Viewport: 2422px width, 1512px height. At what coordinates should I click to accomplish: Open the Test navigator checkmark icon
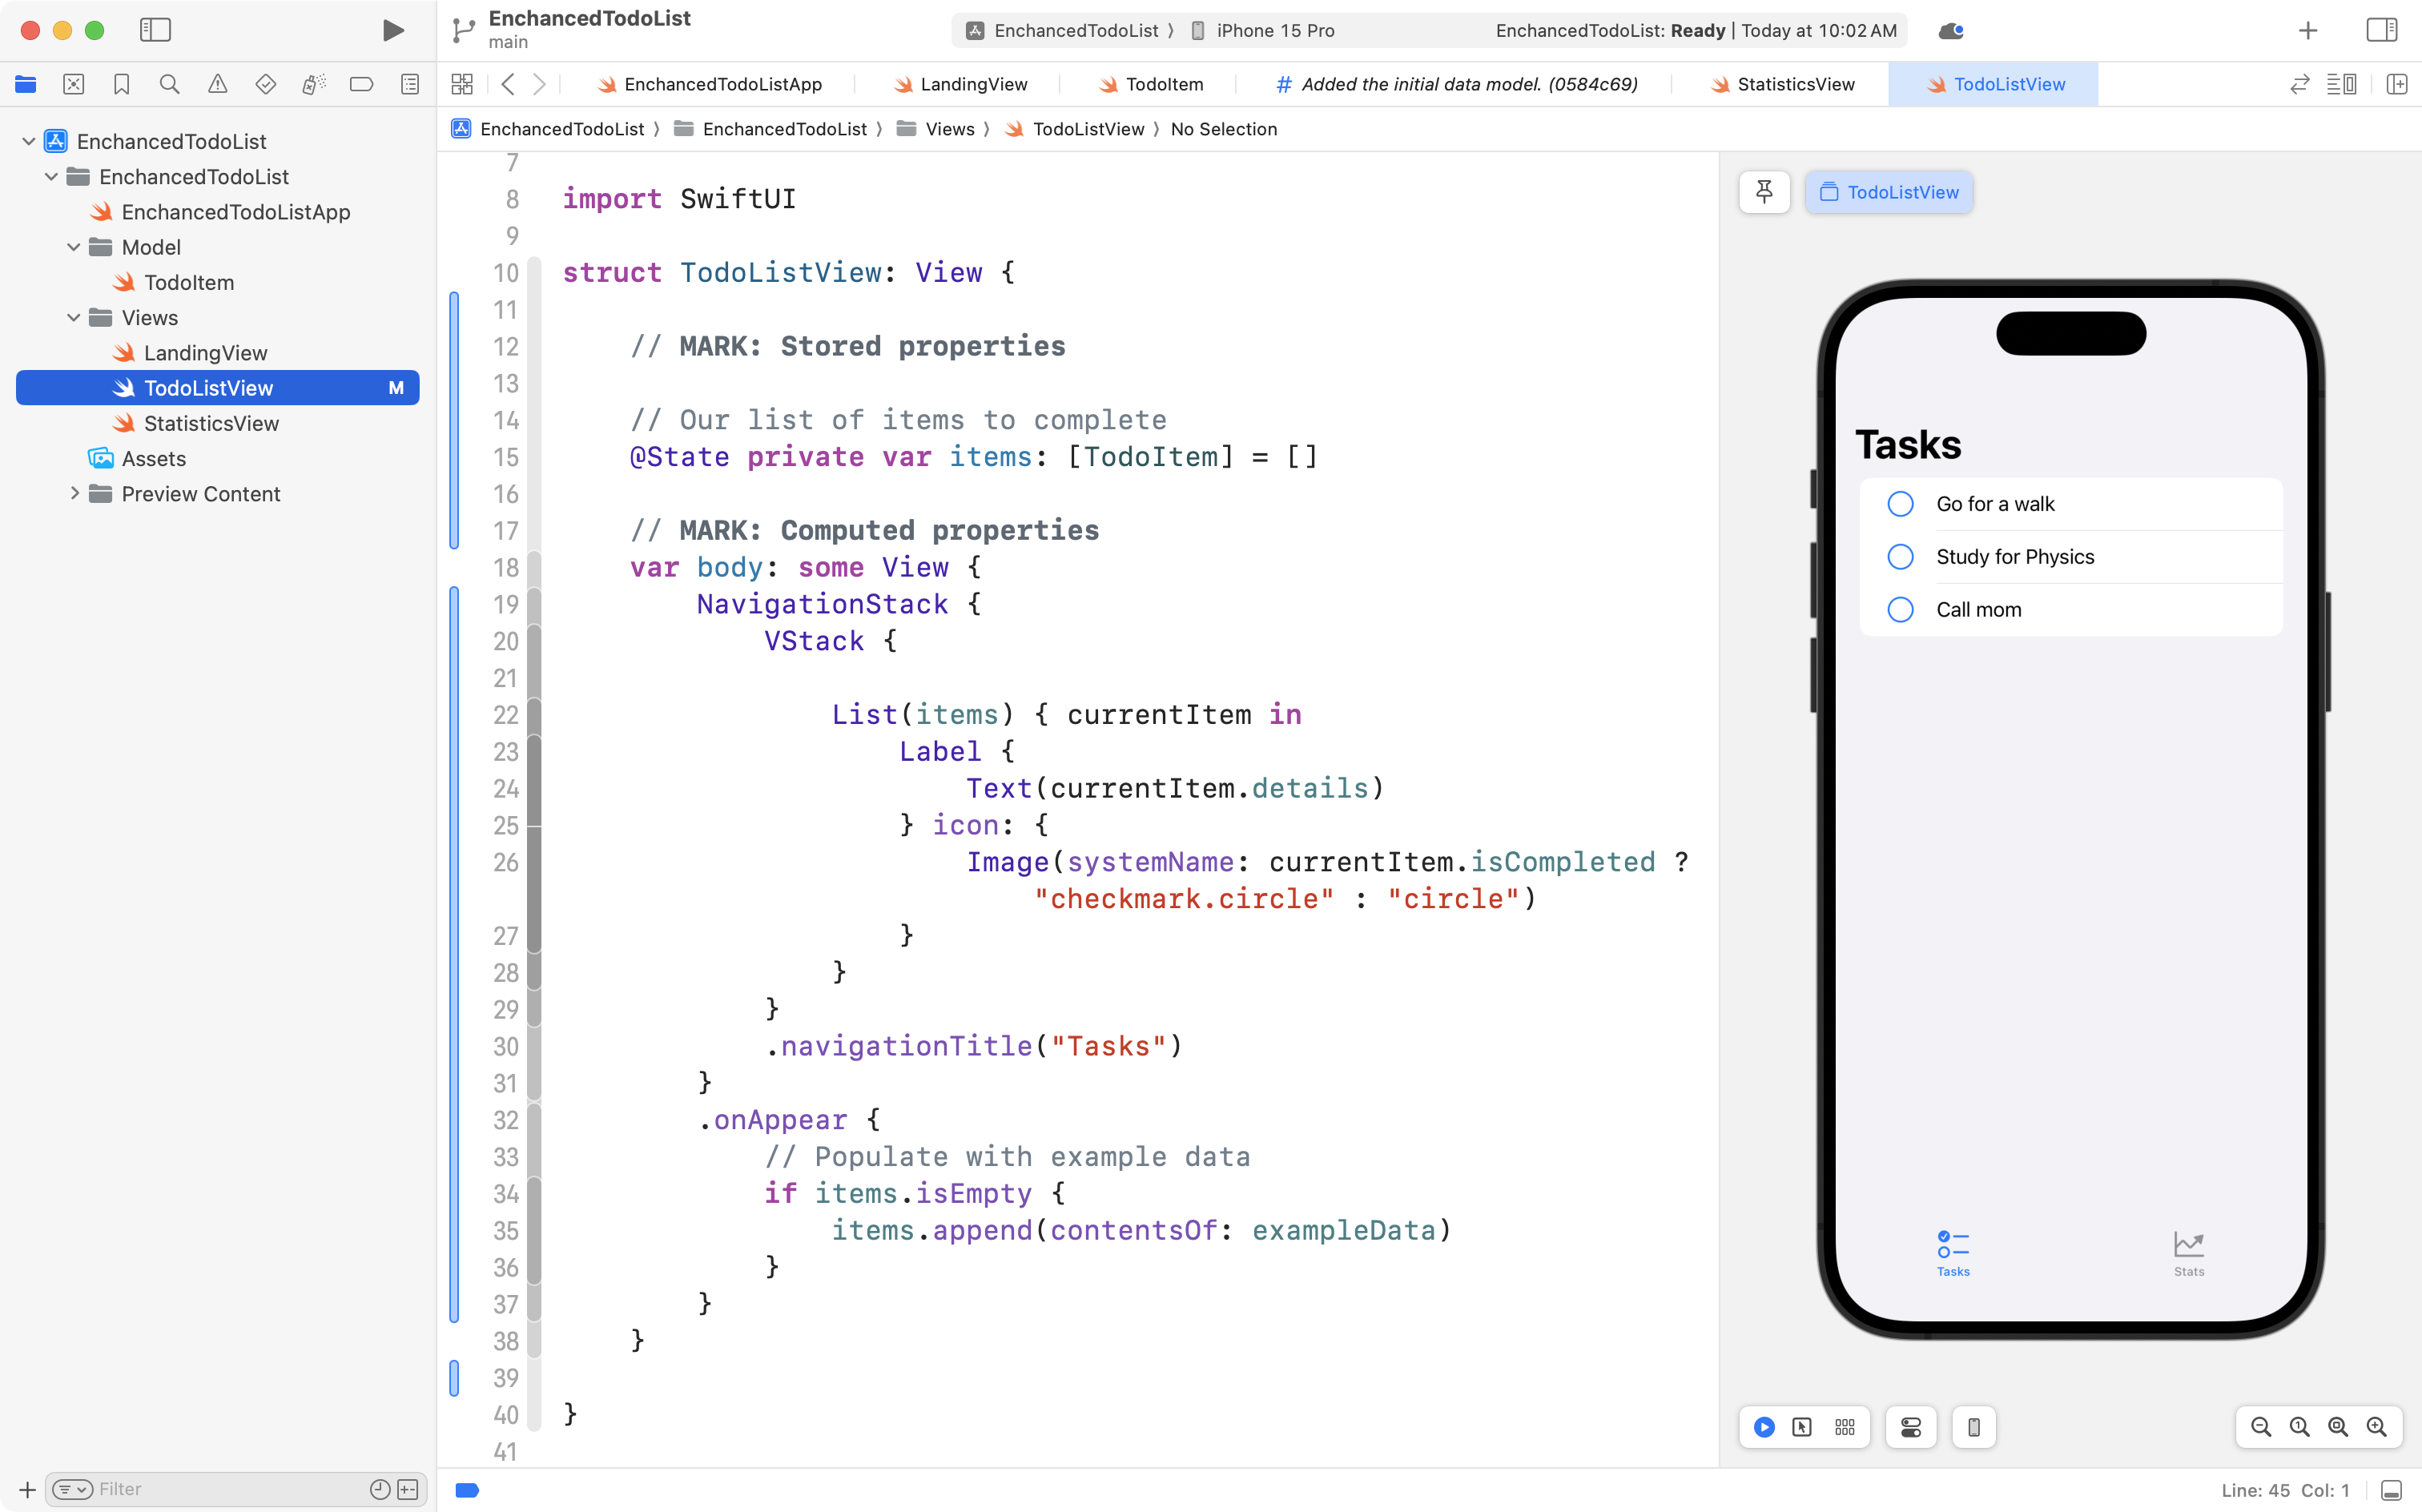tap(265, 84)
